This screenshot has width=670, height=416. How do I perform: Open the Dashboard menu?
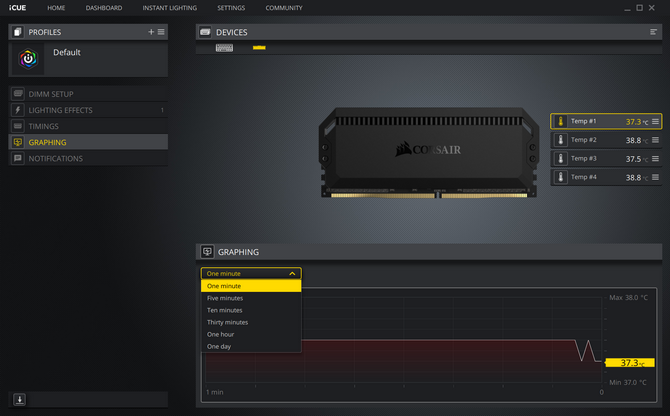[x=104, y=8]
